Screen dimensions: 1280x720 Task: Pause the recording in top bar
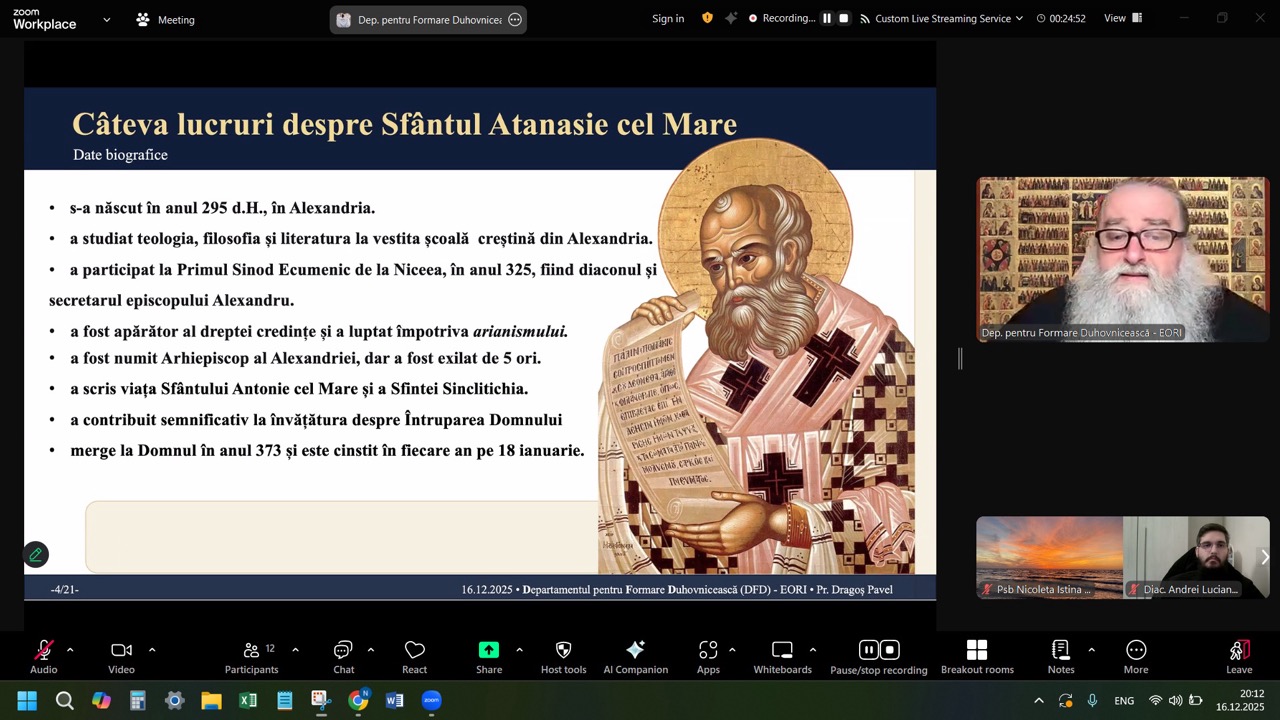[x=827, y=18]
